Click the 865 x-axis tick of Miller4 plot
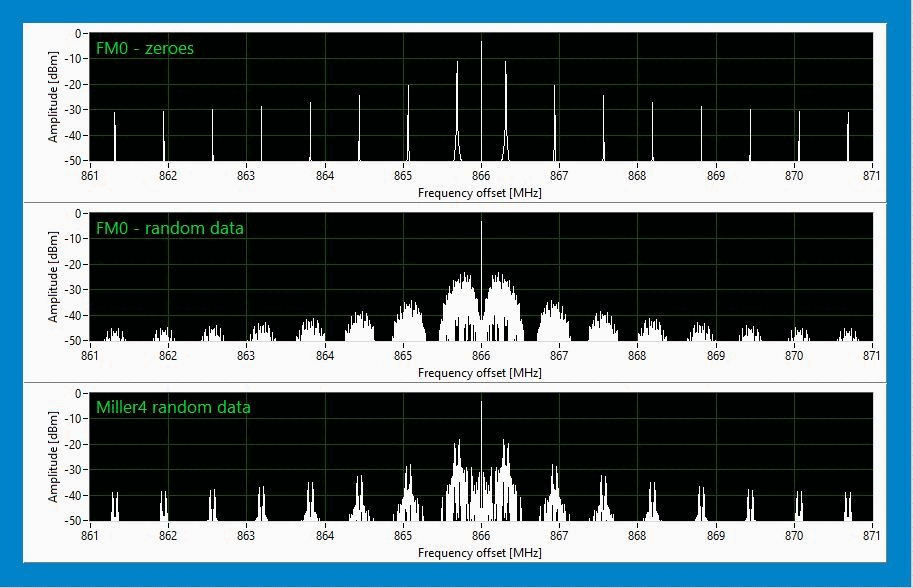 (x=403, y=536)
